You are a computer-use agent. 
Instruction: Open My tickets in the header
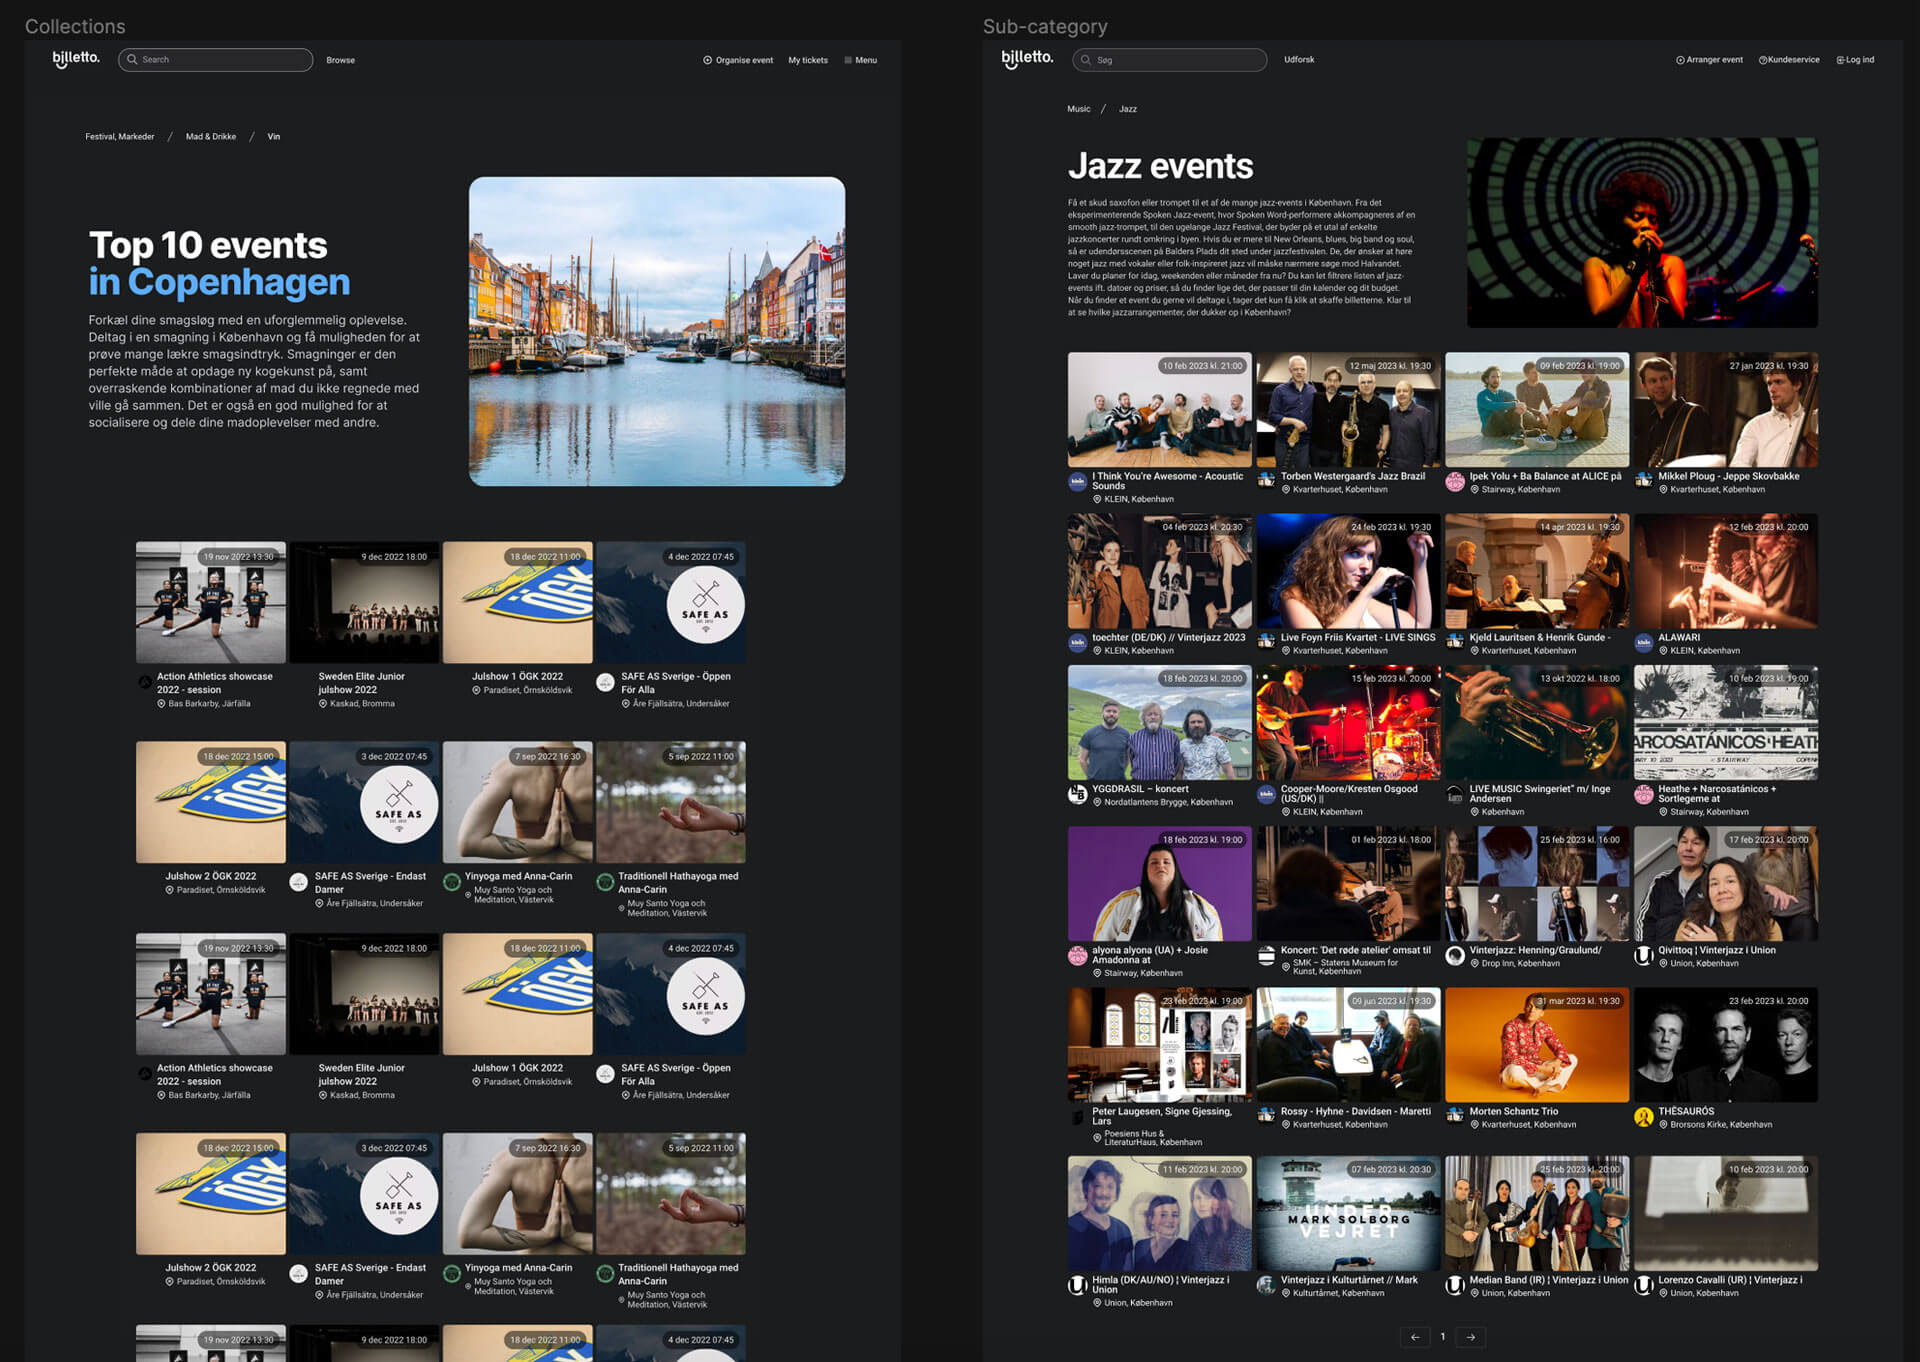coord(808,60)
